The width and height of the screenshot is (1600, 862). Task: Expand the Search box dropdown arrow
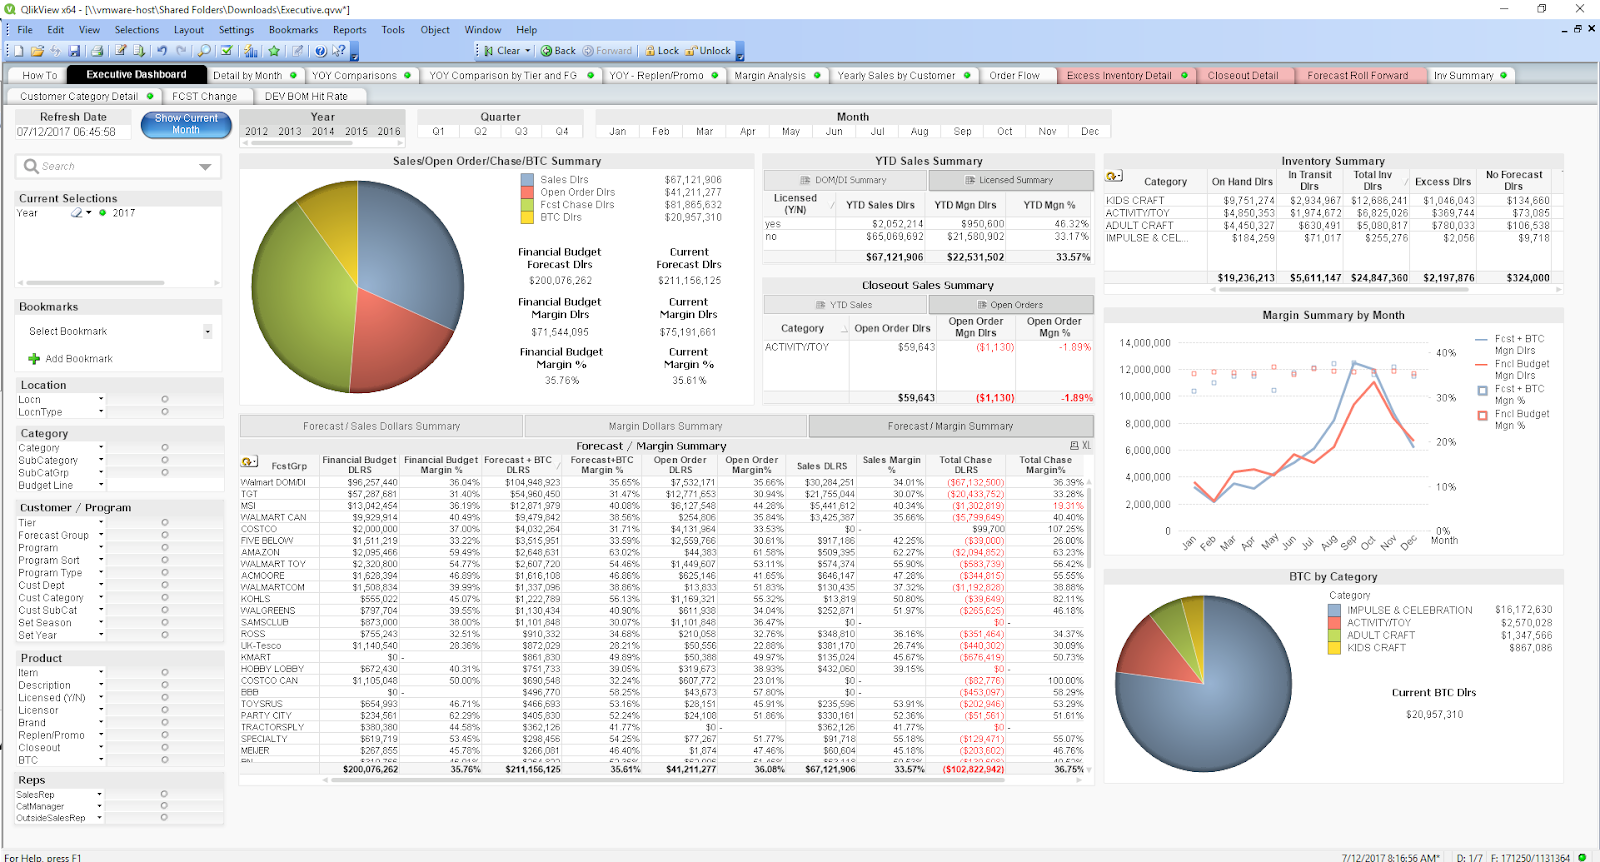[x=205, y=167]
